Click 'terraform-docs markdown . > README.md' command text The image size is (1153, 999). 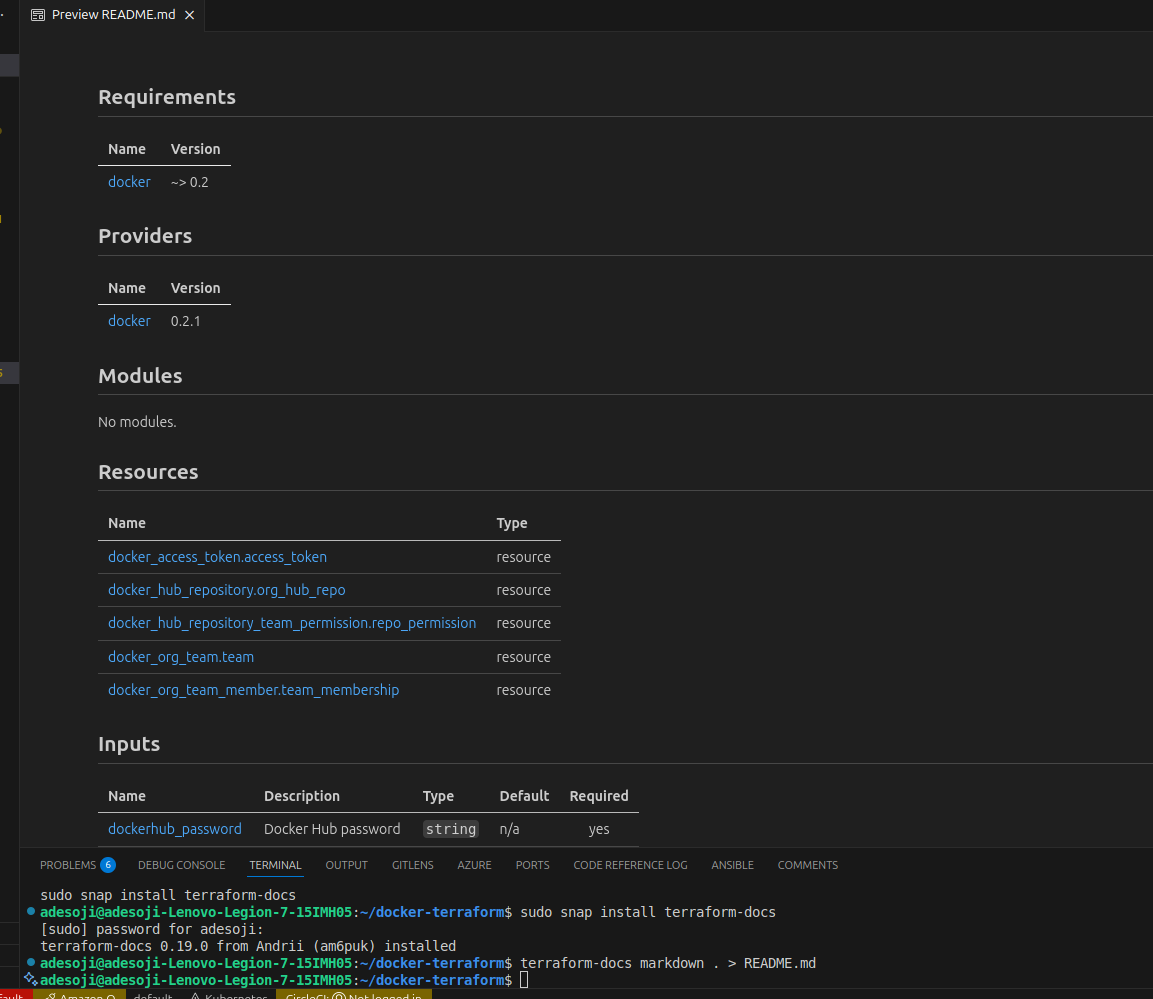tap(668, 962)
